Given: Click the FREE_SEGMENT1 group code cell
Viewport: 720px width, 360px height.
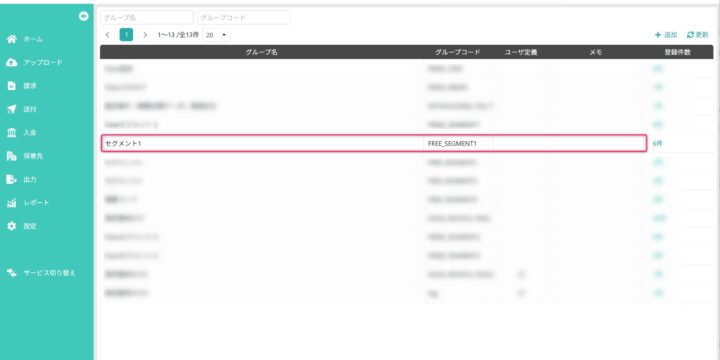Looking at the screenshot, I should pyautogui.click(x=458, y=143).
